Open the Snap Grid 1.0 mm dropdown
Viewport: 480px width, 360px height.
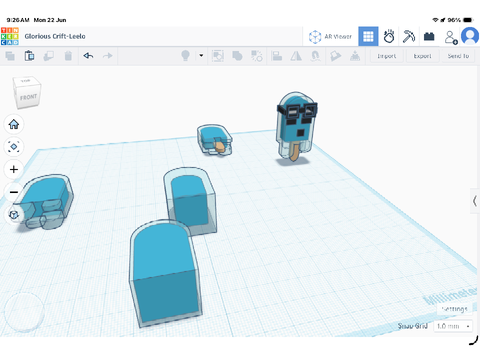(x=453, y=326)
